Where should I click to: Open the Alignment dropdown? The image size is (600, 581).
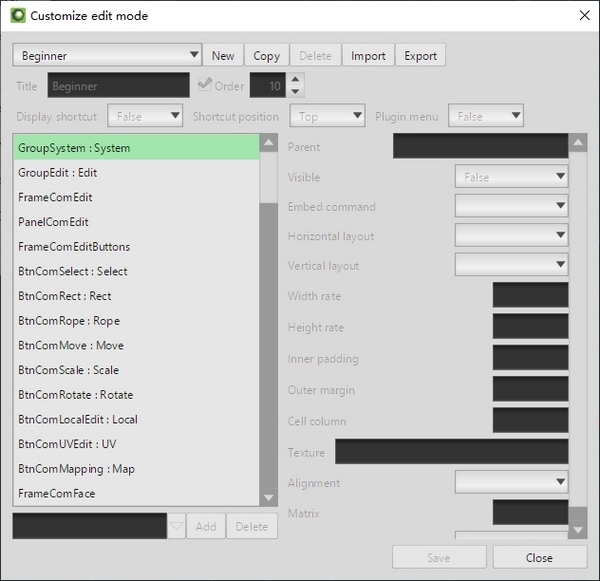point(512,482)
